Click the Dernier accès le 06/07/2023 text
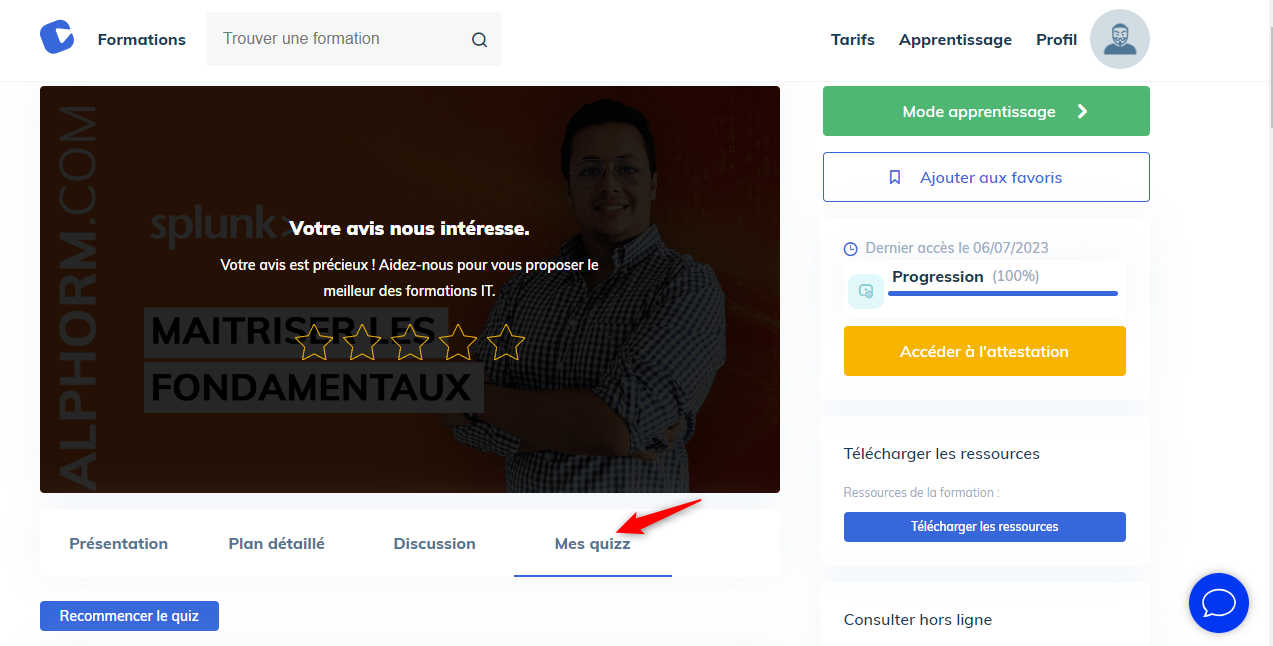This screenshot has width=1273, height=646. (x=957, y=248)
